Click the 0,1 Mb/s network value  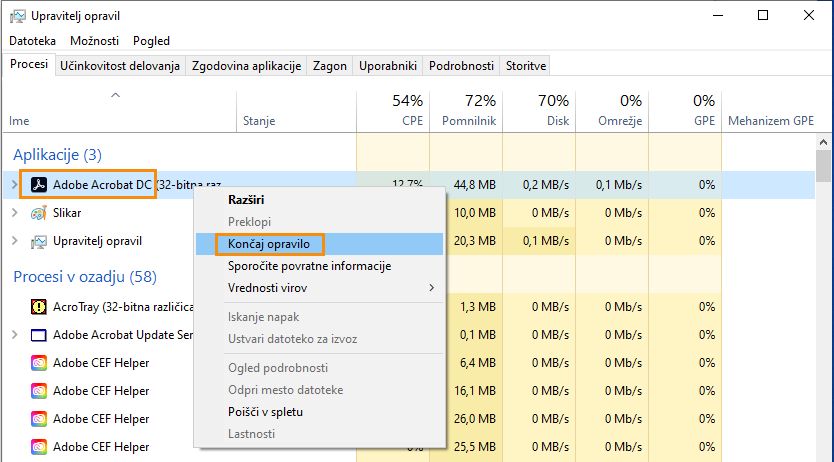pos(619,185)
